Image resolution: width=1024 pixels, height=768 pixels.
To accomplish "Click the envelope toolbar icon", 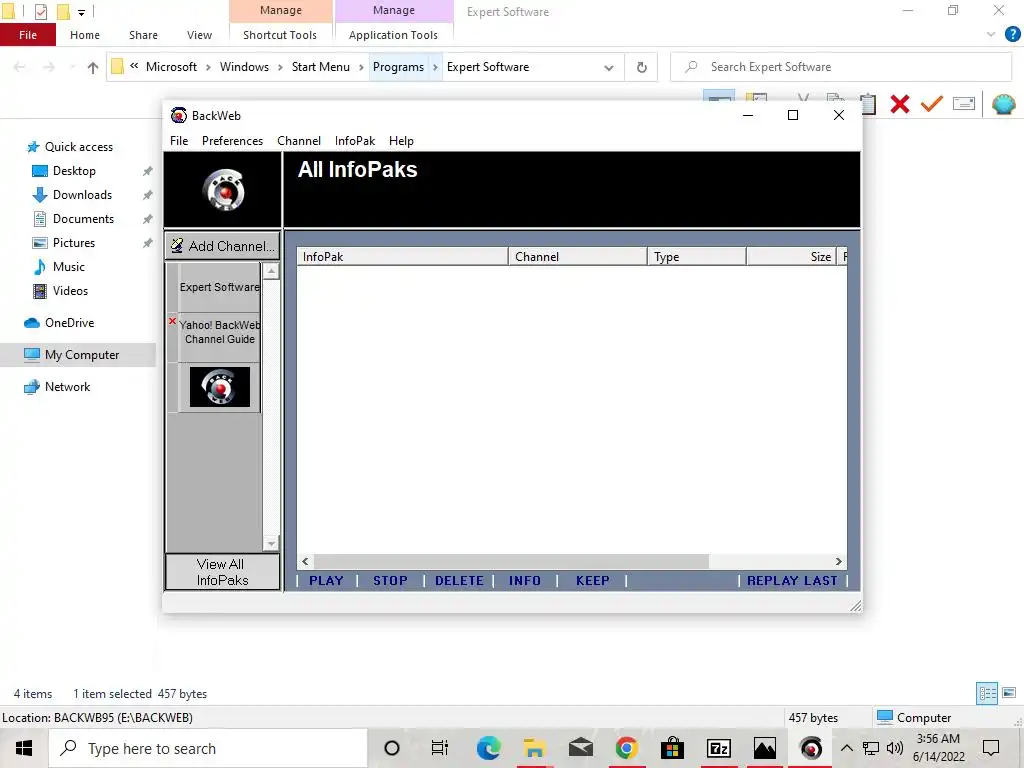I will tap(964, 104).
